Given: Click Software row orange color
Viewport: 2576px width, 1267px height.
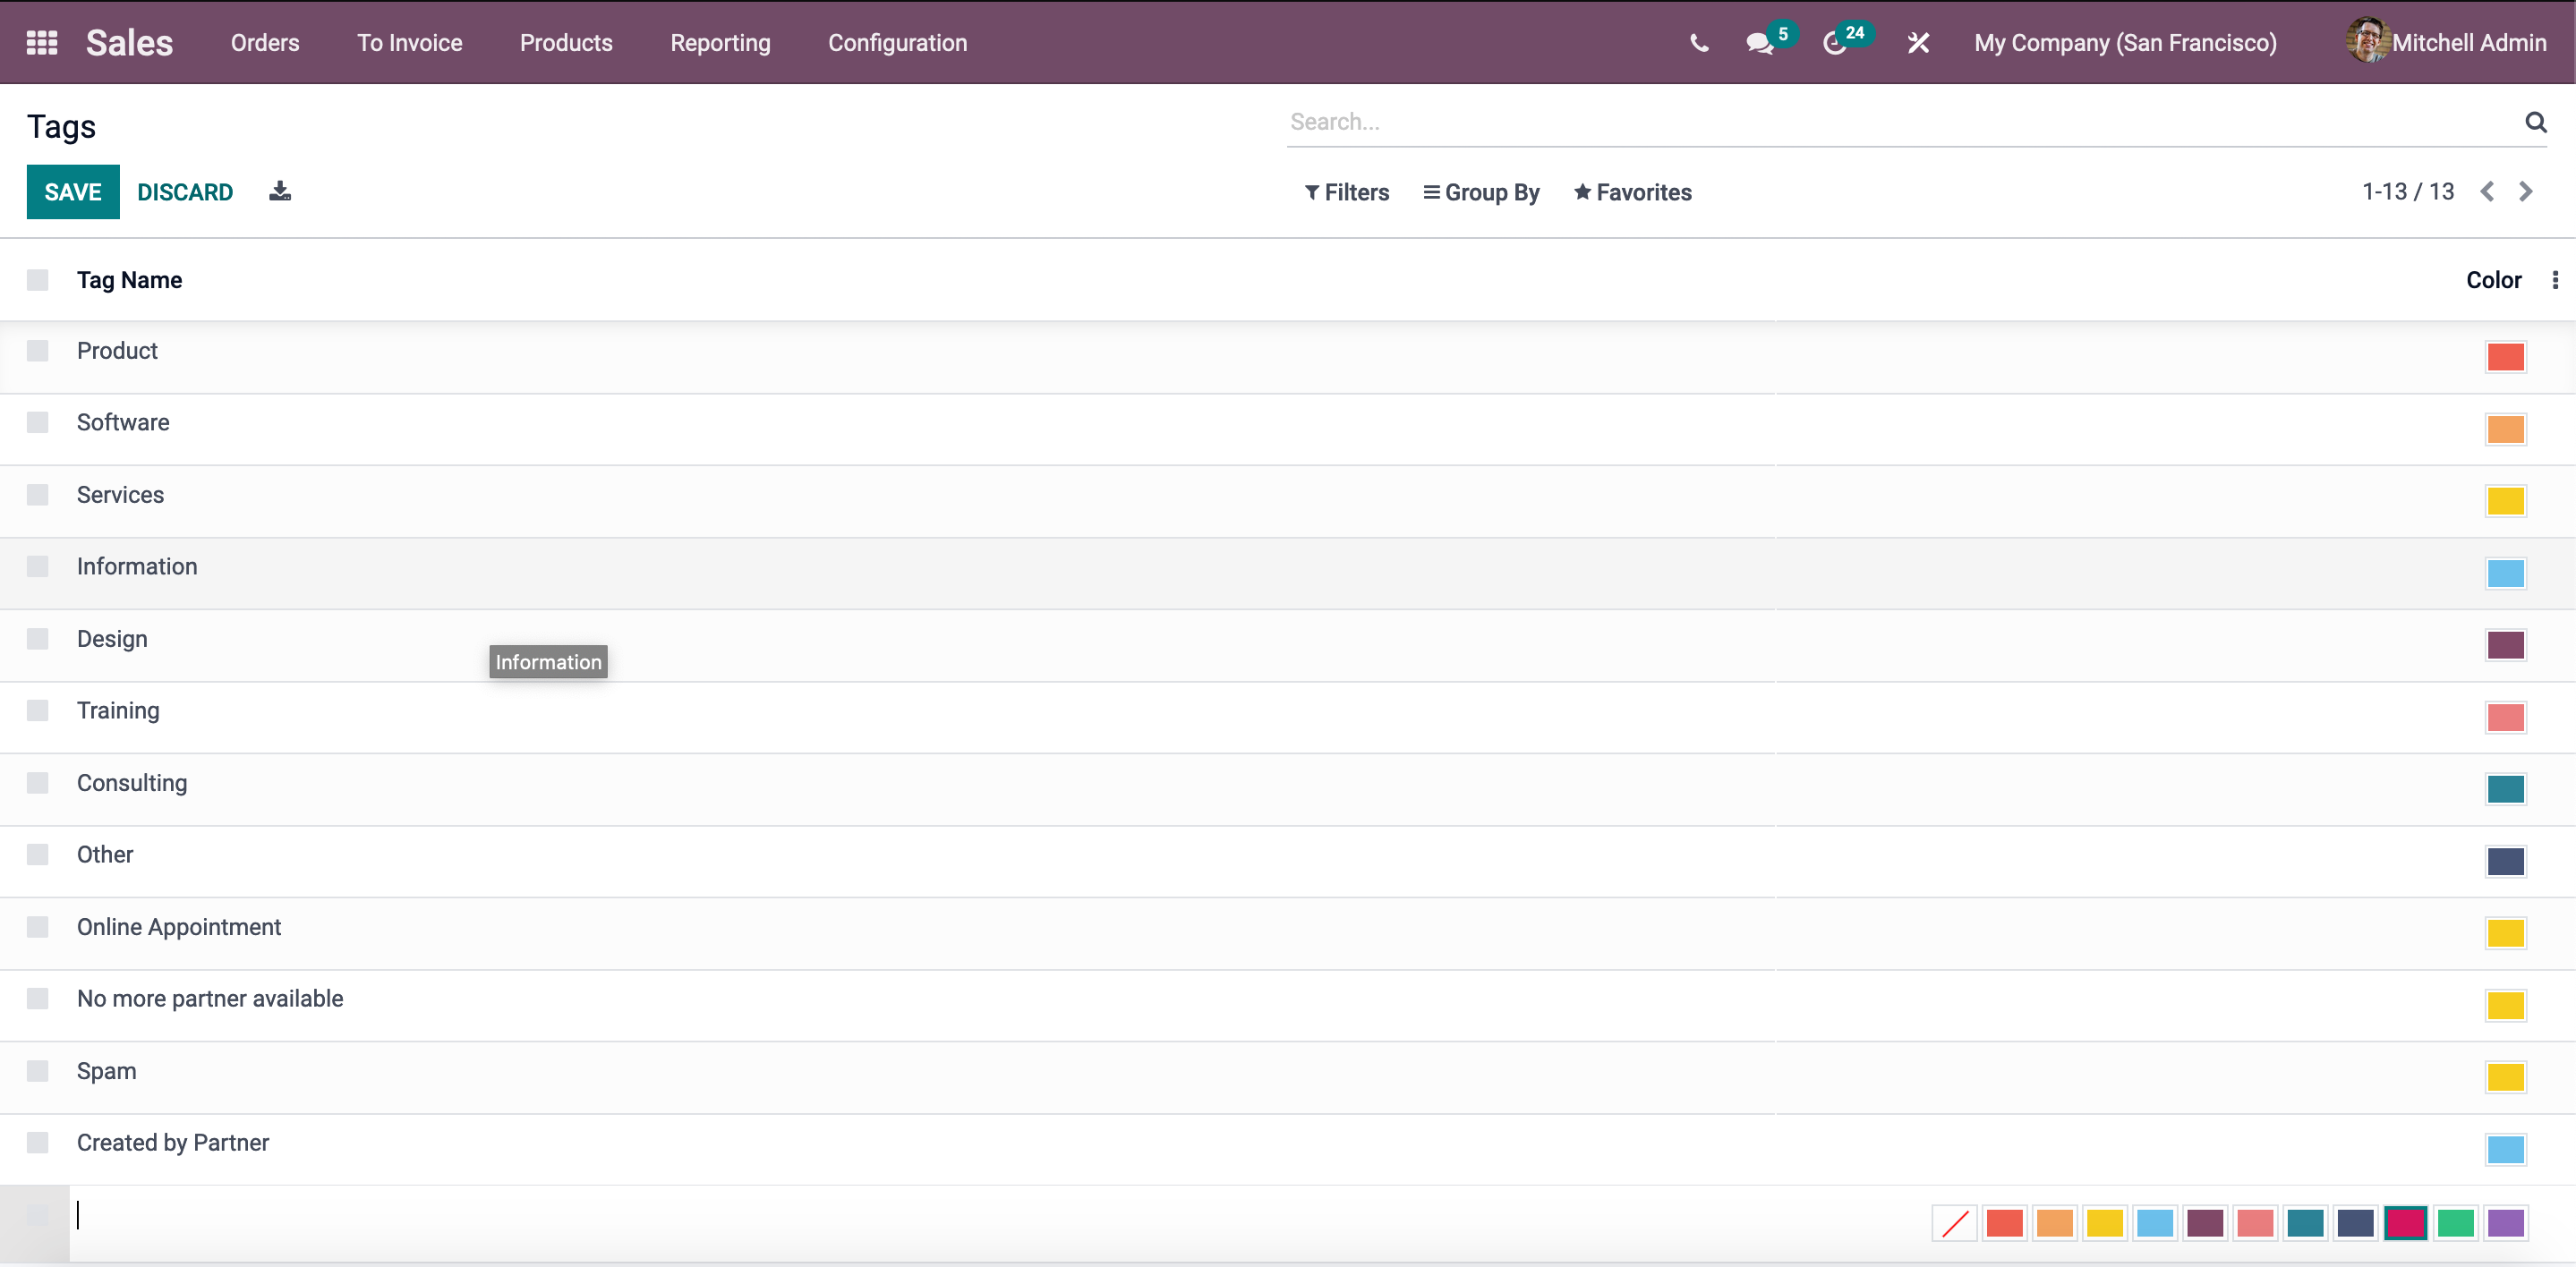Looking at the screenshot, I should pos(2505,429).
